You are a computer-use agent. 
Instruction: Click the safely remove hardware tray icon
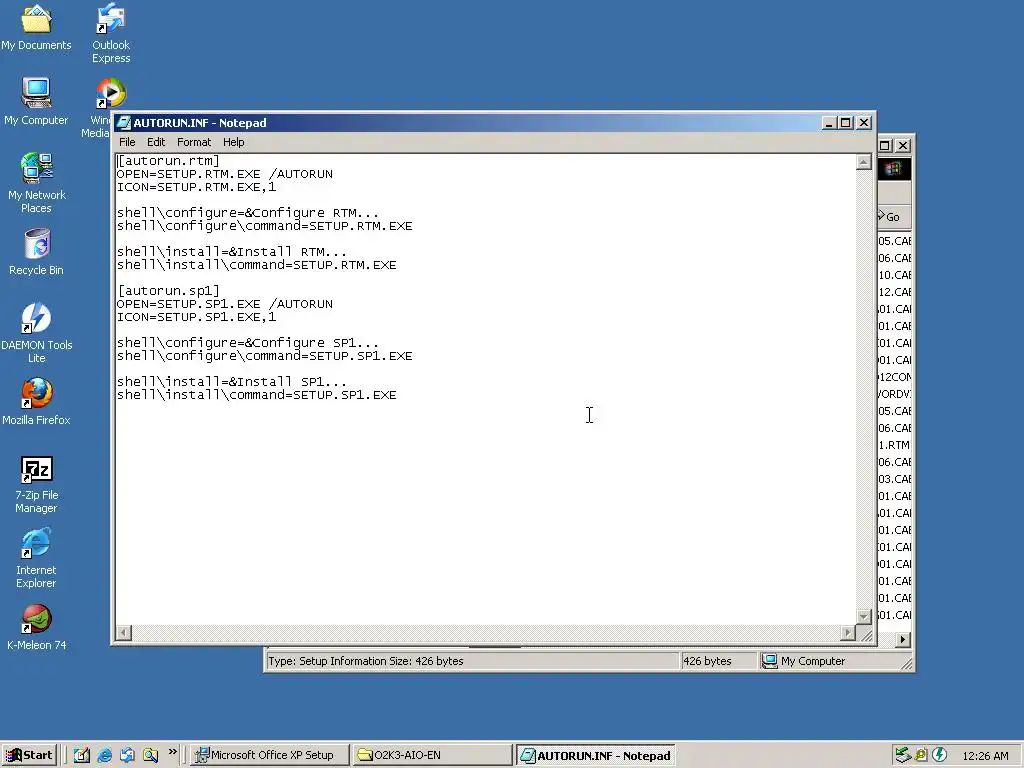click(x=903, y=755)
